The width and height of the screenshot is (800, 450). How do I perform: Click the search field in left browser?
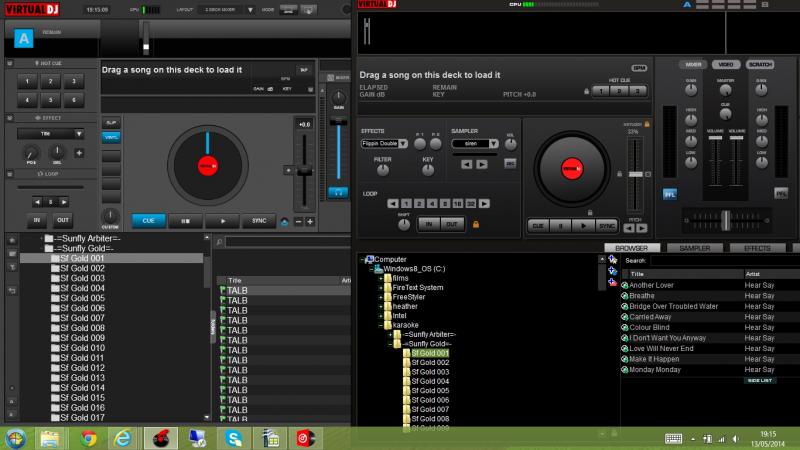coord(288,242)
